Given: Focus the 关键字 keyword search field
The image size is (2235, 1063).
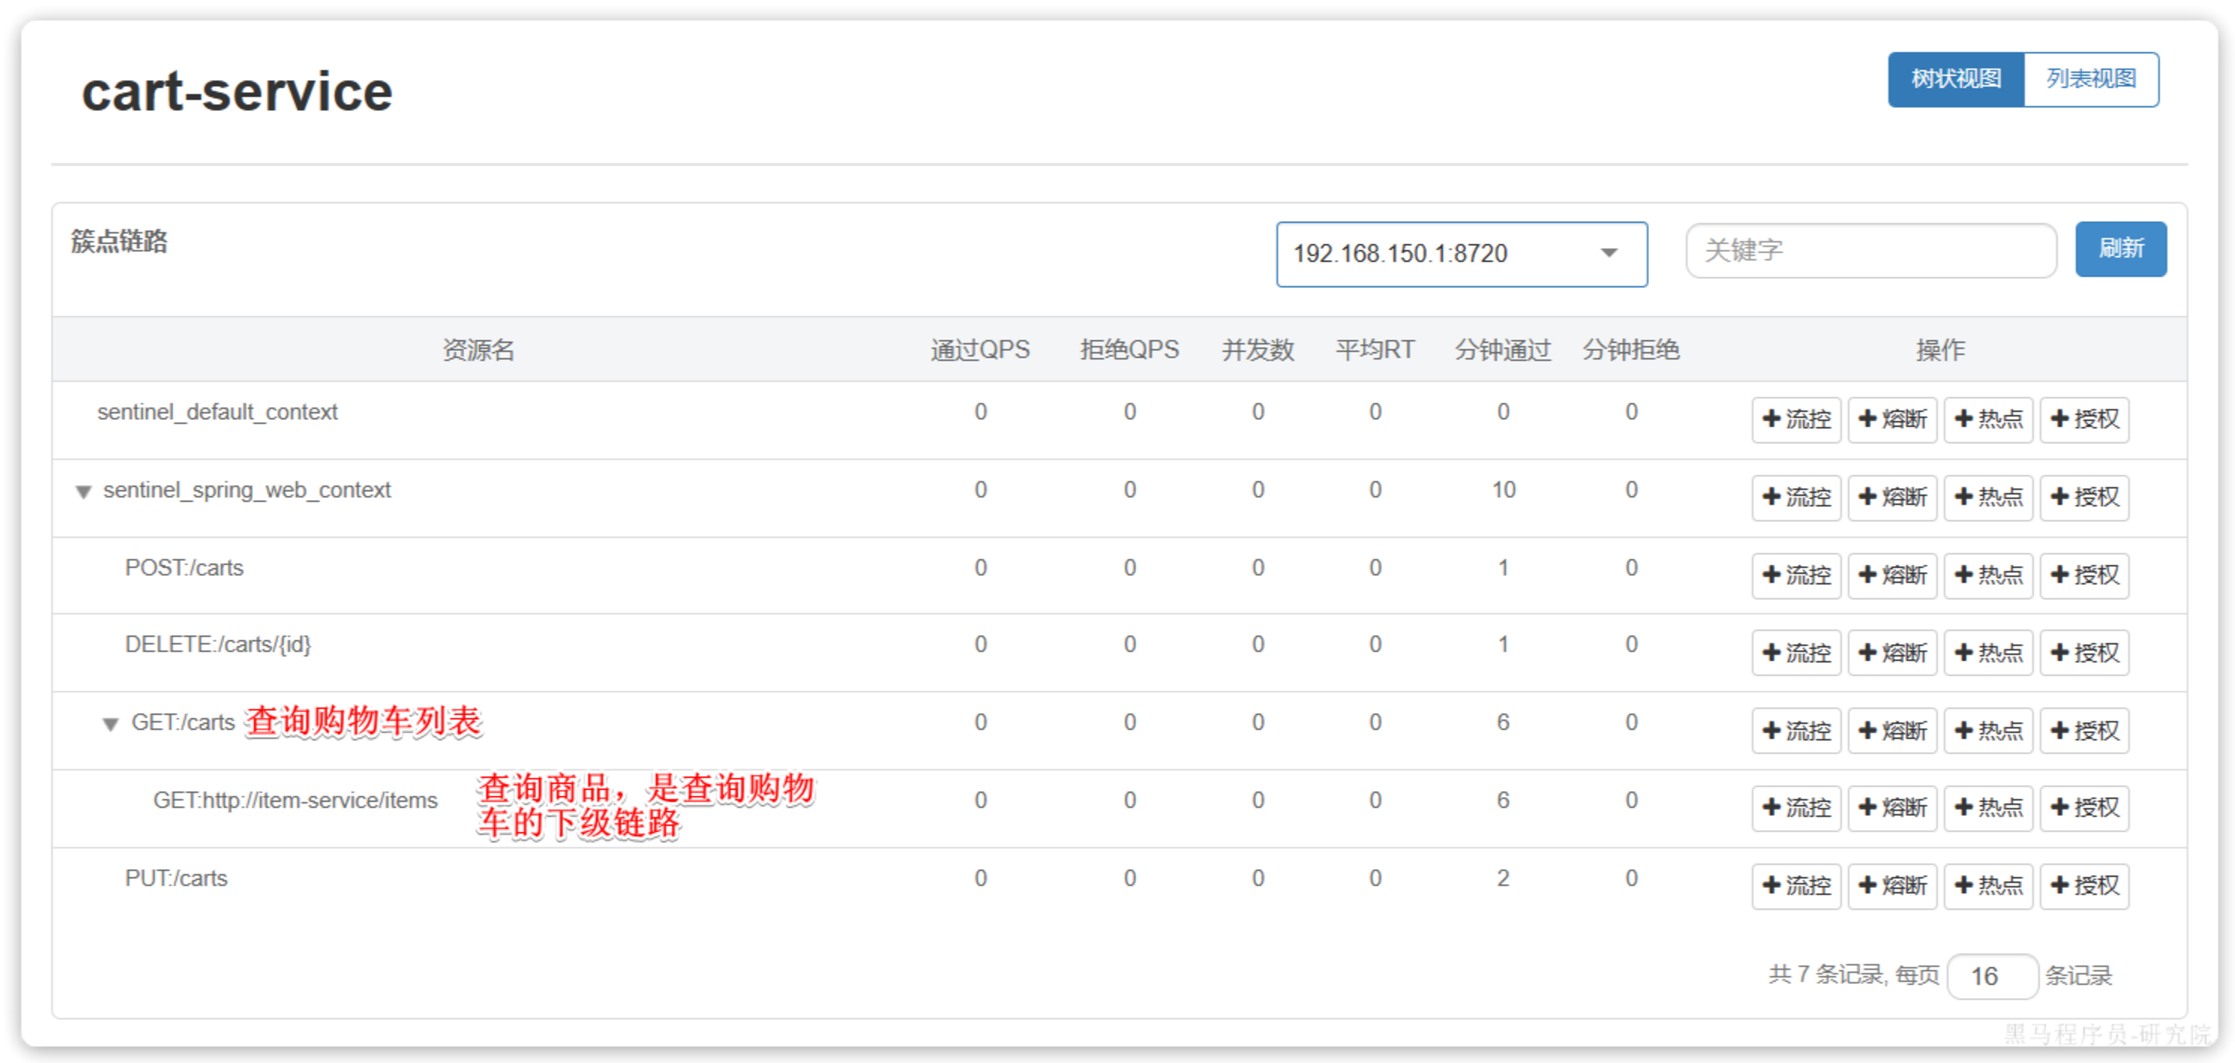Looking at the screenshot, I should [x=1870, y=250].
